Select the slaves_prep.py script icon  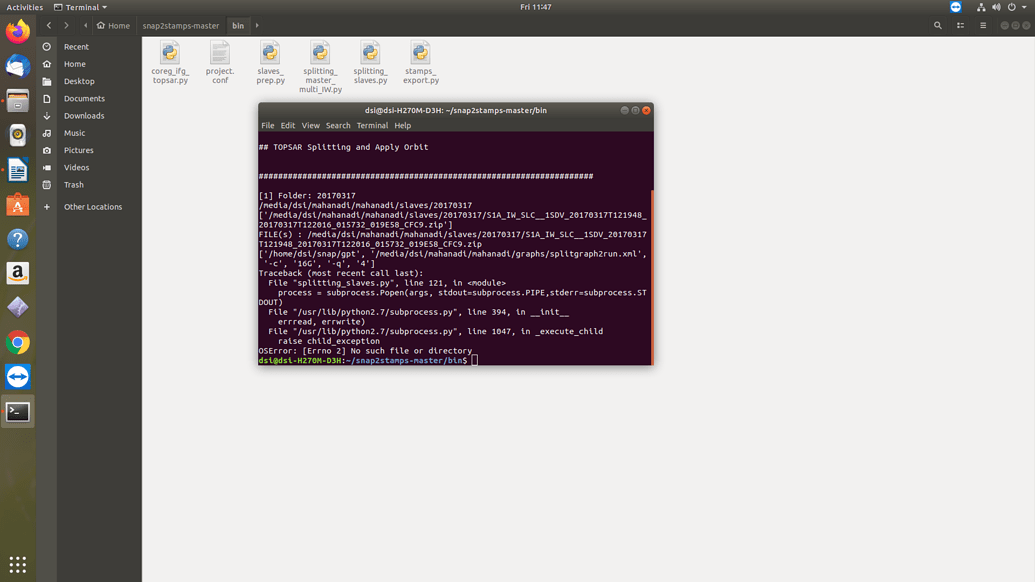270,54
